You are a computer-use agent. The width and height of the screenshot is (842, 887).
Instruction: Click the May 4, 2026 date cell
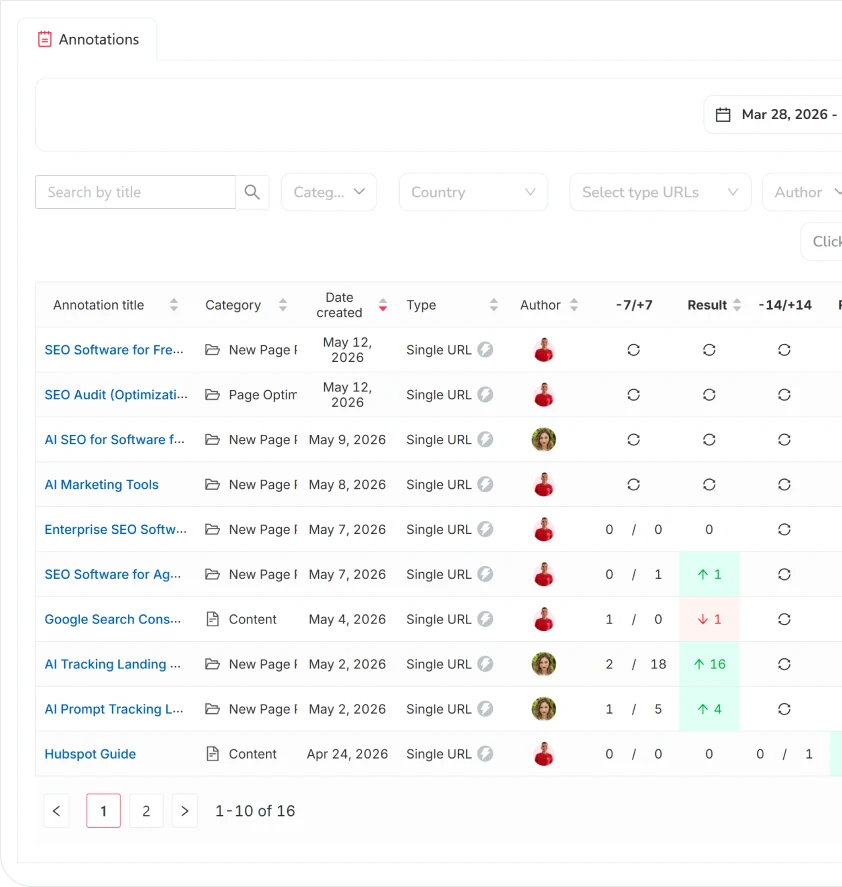347,619
